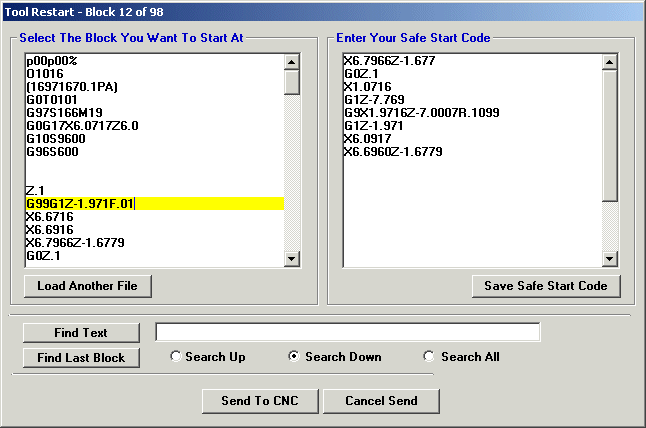
Task: Select highlighted block G99G1Z-1.971F.01
Action: point(155,203)
